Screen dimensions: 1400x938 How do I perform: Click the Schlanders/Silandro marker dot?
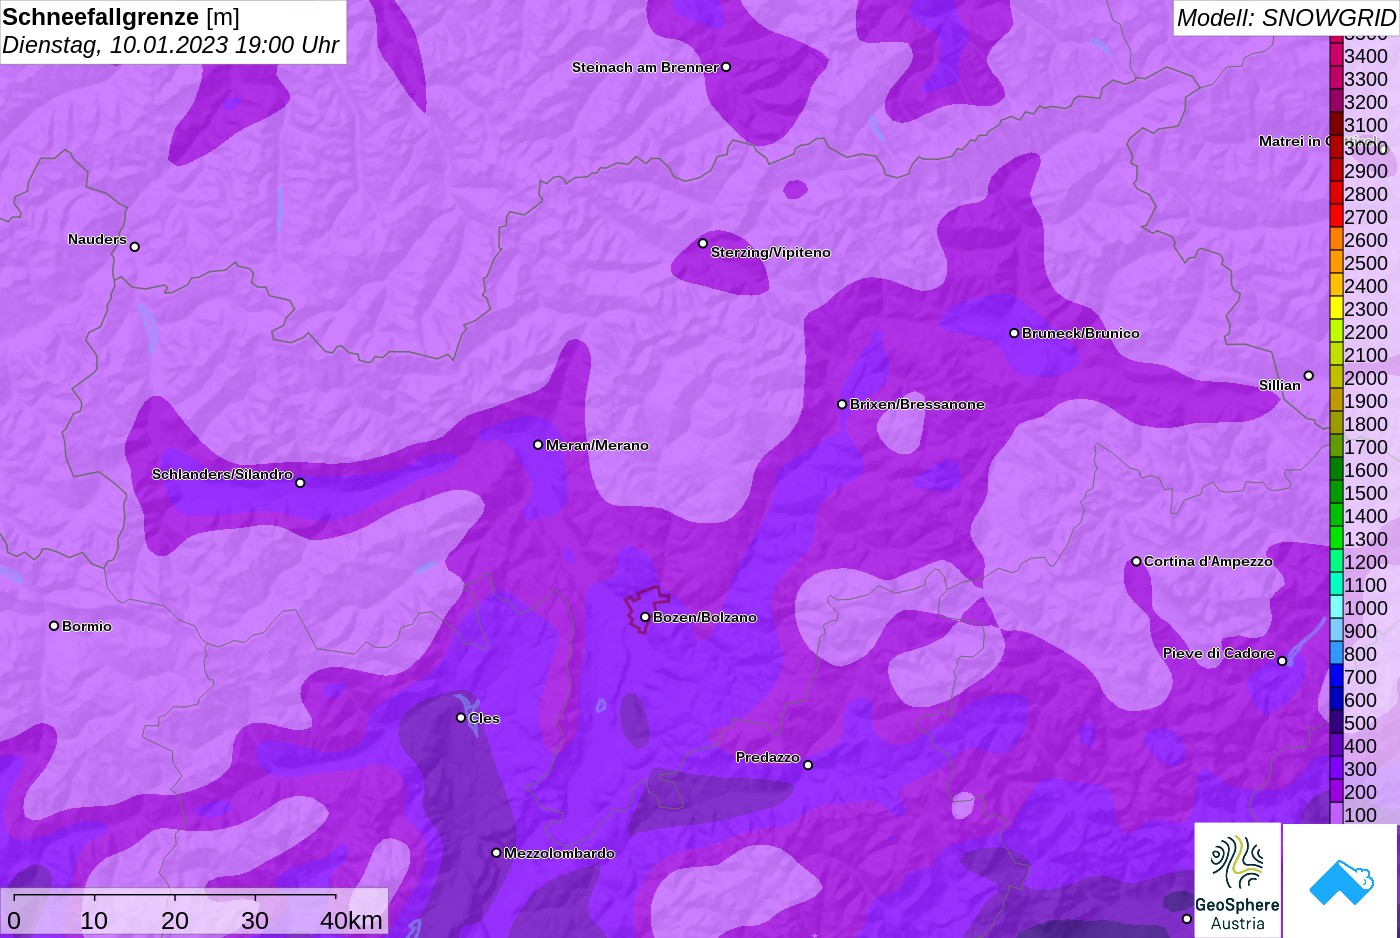click(x=300, y=483)
